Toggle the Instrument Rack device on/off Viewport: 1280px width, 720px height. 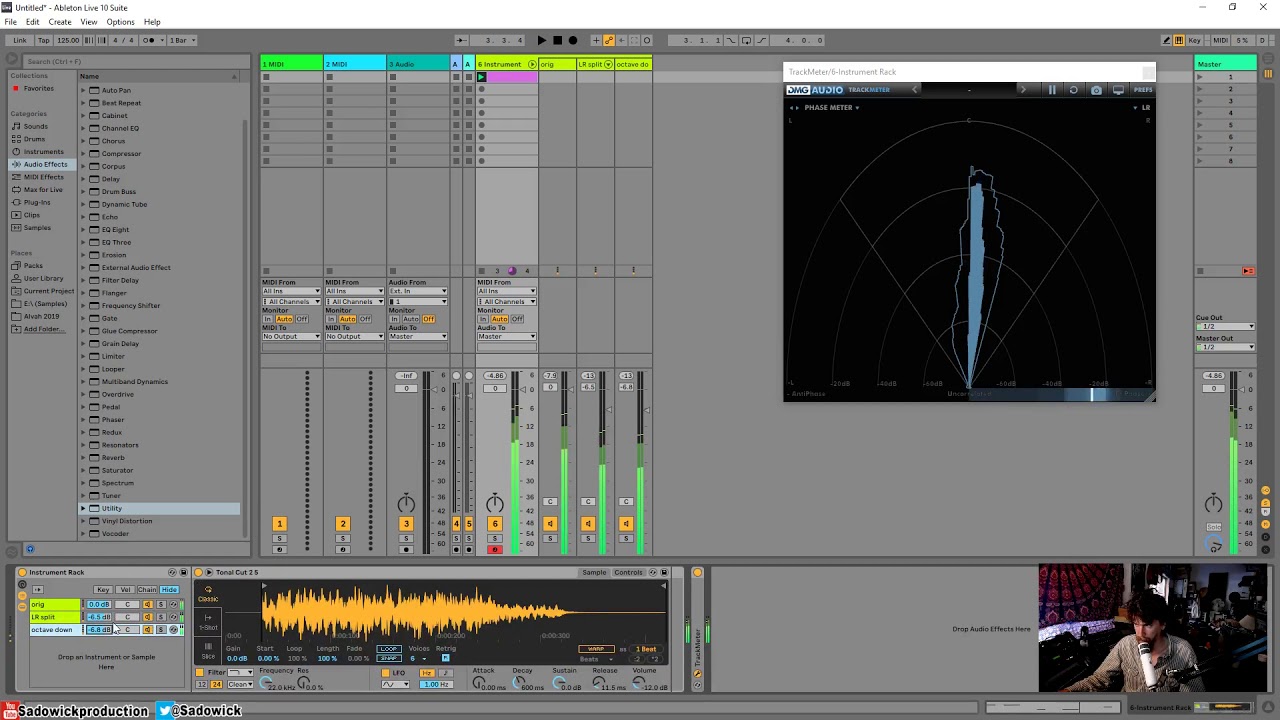(x=22, y=573)
